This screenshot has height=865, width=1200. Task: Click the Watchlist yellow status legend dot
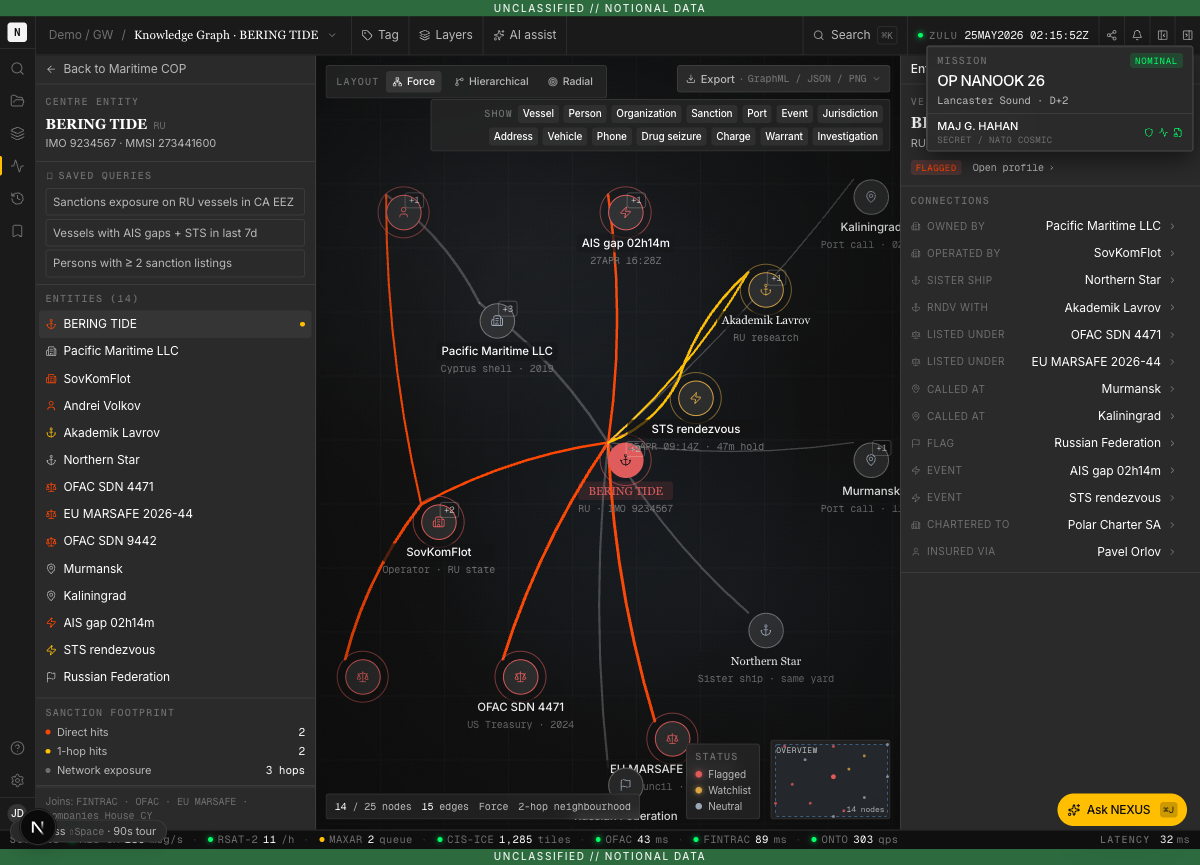tap(699, 790)
